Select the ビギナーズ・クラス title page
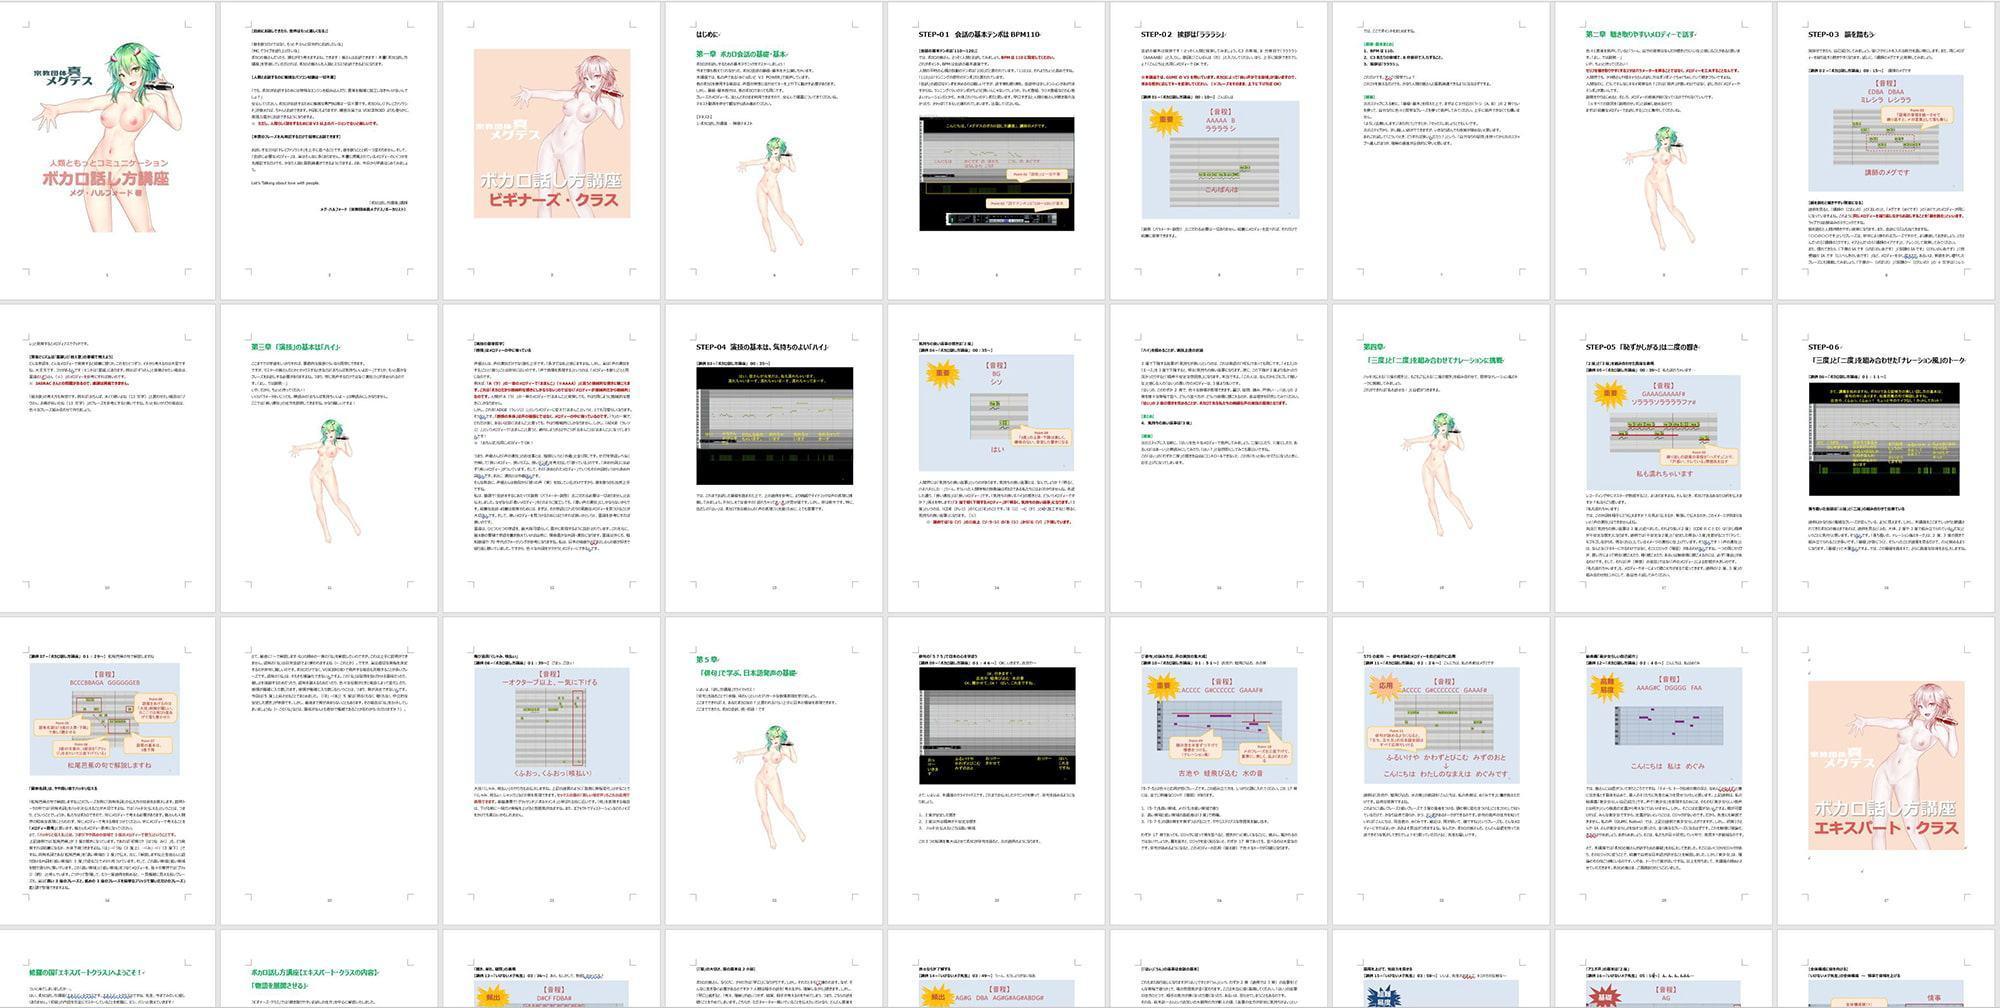 tap(551, 150)
